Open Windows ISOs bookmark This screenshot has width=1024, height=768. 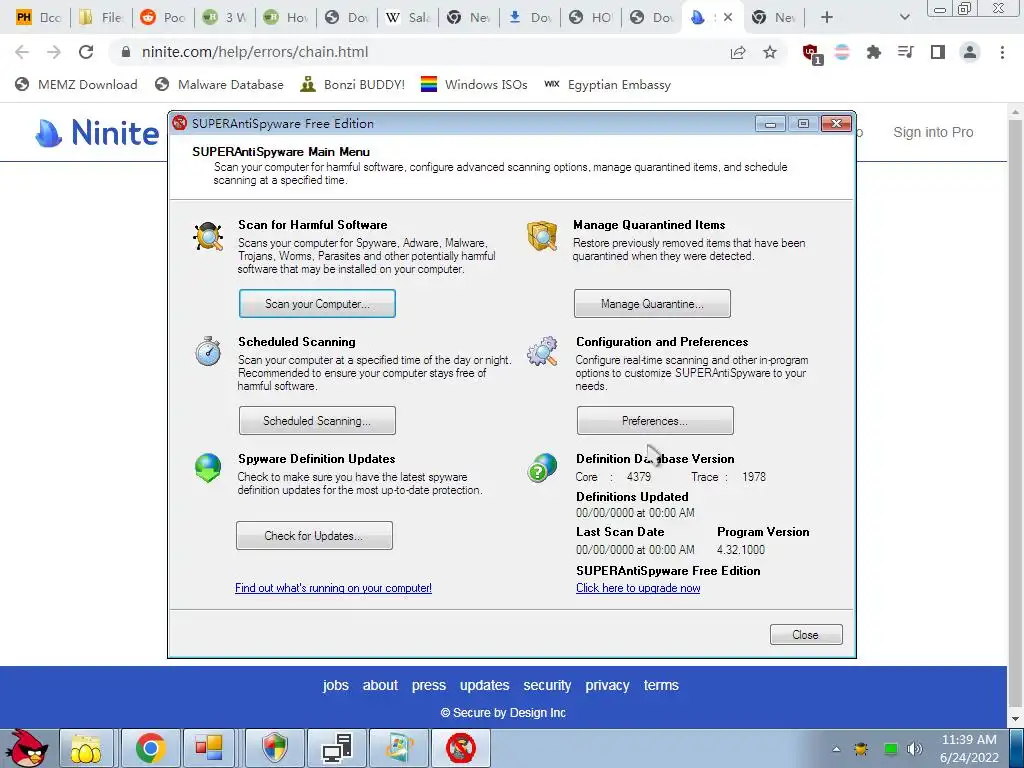click(473, 84)
